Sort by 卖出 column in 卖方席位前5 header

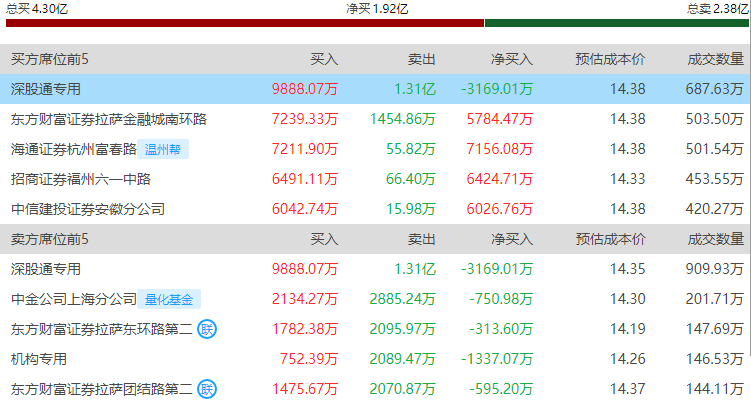coord(421,239)
